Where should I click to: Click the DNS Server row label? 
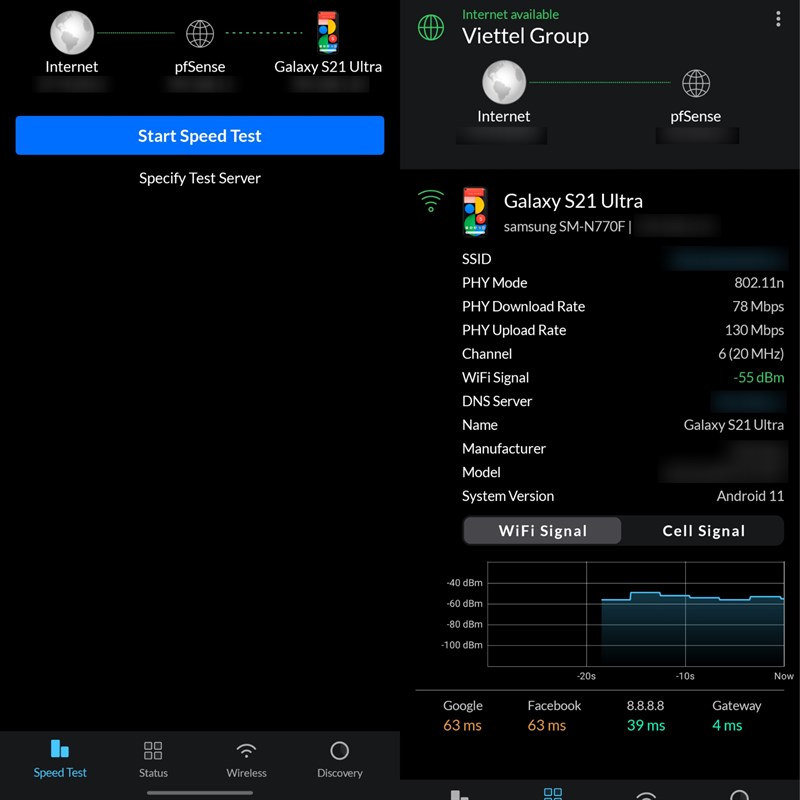pyautogui.click(x=497, y=401)
